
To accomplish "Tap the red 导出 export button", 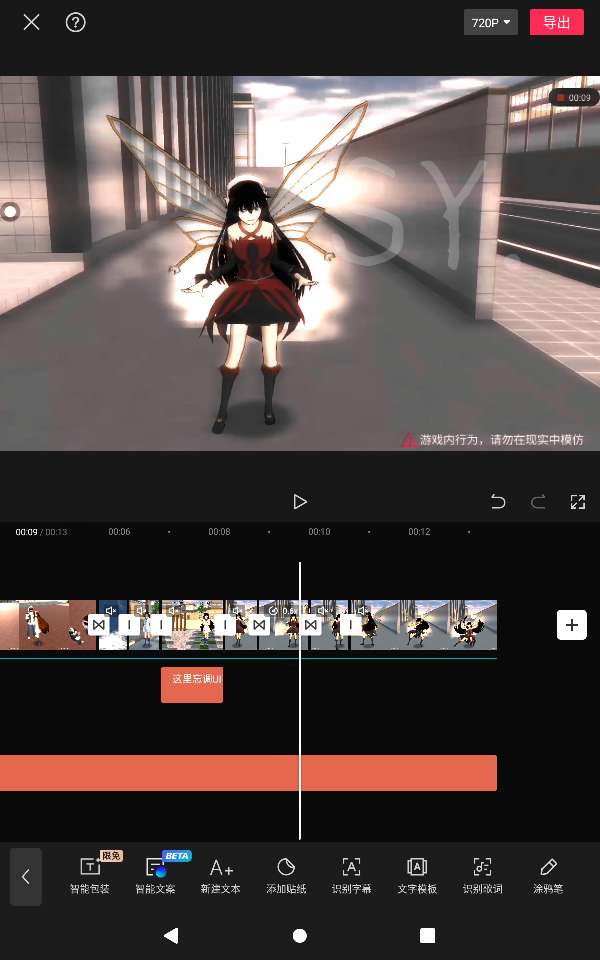I will click(557, 23).
